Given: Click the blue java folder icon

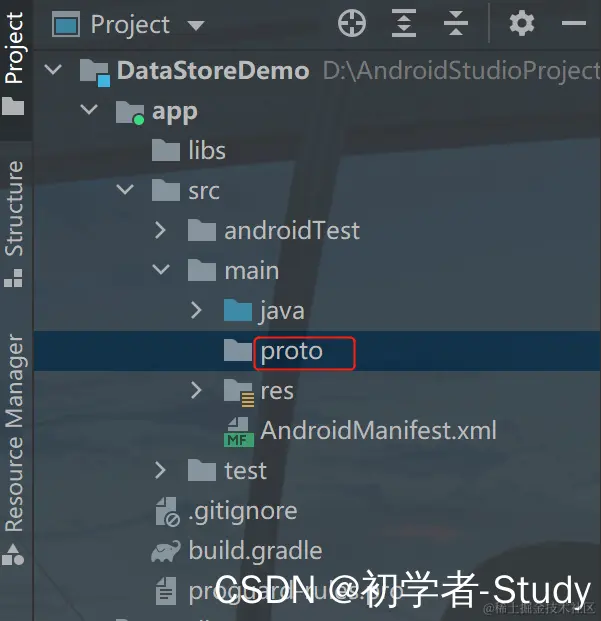Looking at the screenshot, I should tap(238, 310).
